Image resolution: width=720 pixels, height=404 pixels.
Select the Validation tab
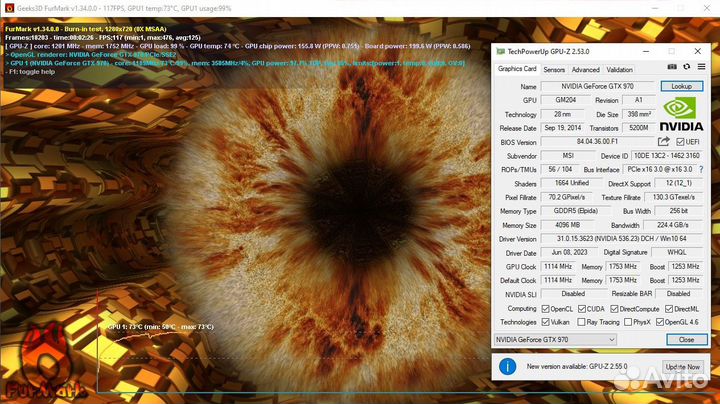click(620, 70)
